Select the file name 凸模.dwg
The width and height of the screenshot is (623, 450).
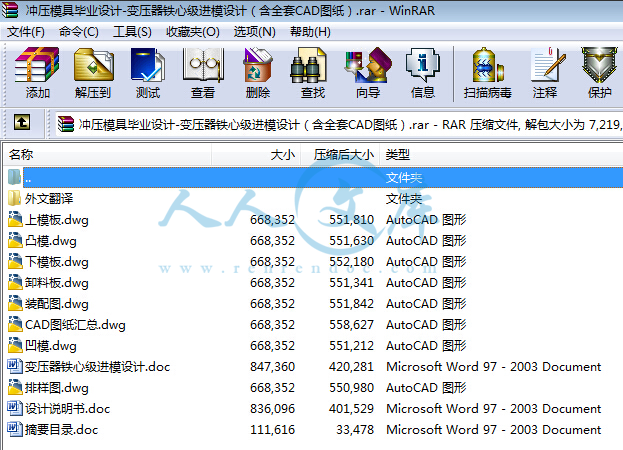pyautogui.click(x=51, y=241)
